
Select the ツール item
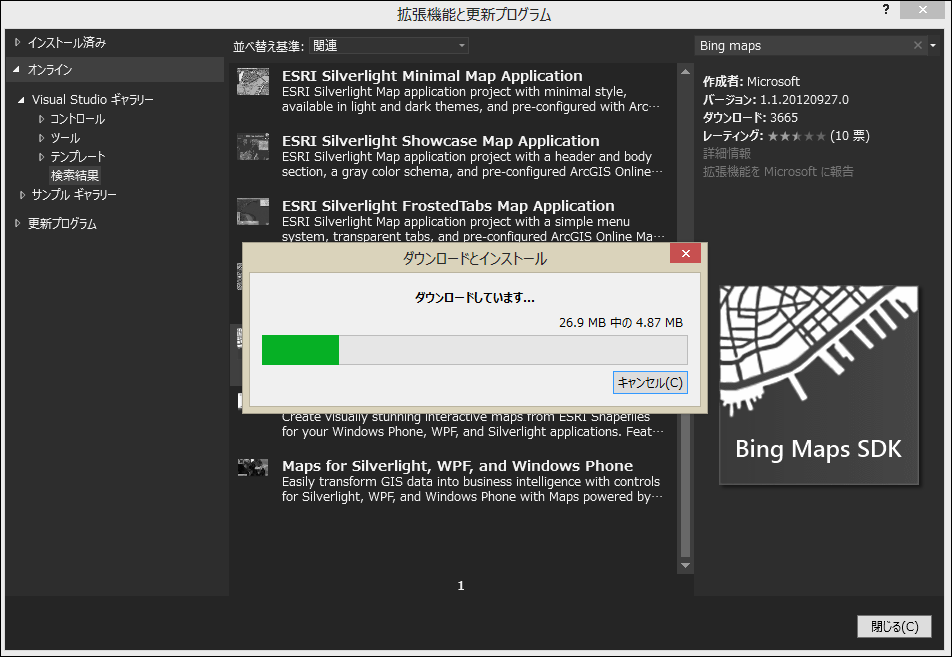pos(65,138)
